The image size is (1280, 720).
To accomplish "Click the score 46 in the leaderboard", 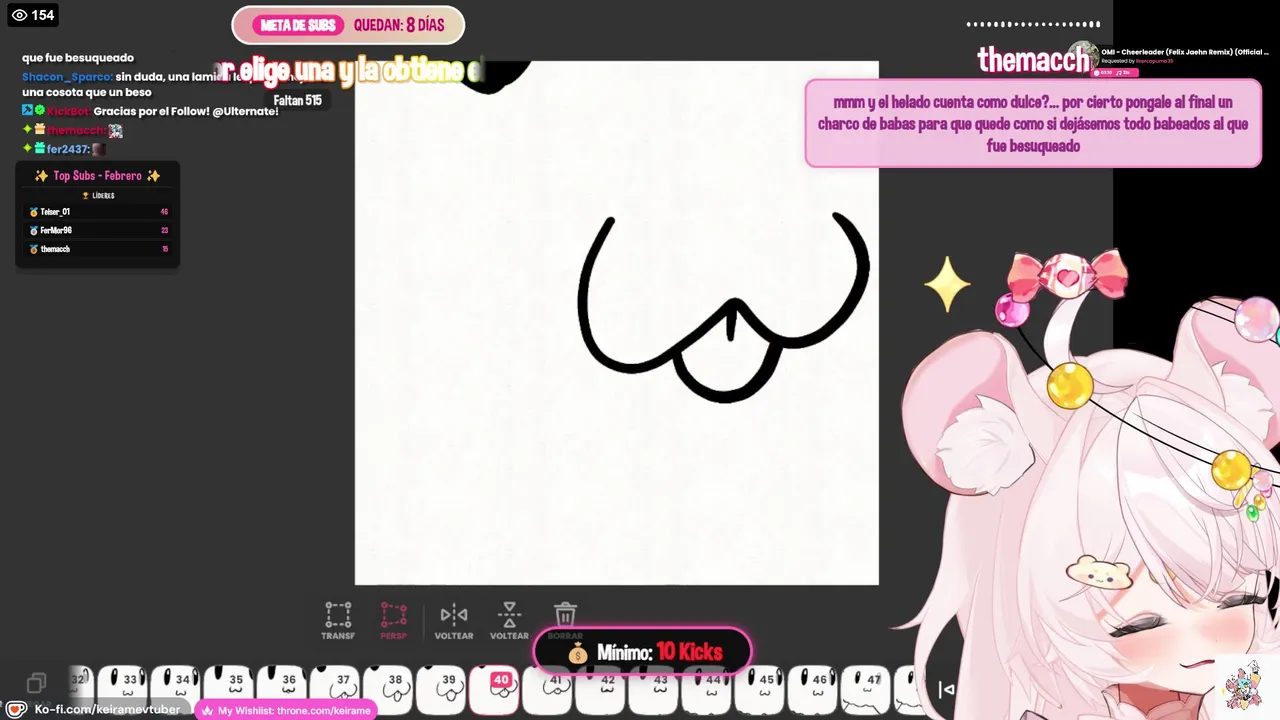I will [164, 212].
